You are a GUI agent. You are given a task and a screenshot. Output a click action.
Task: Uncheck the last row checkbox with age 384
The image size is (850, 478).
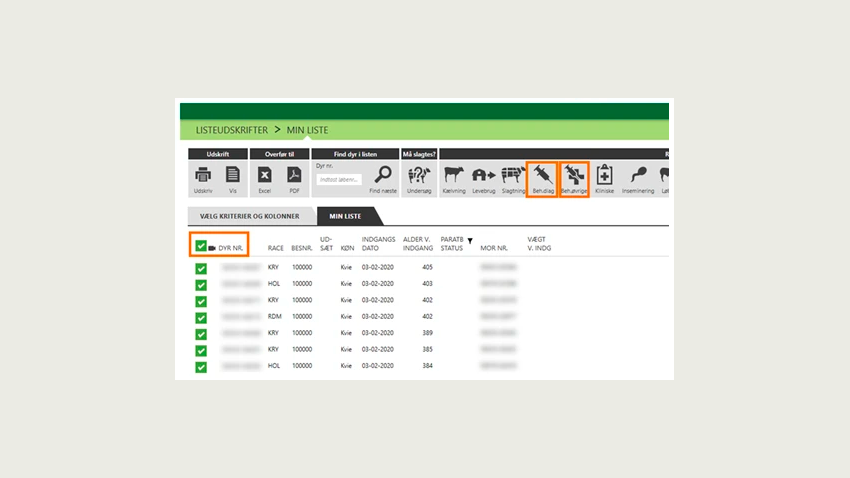tap(201, 366)
